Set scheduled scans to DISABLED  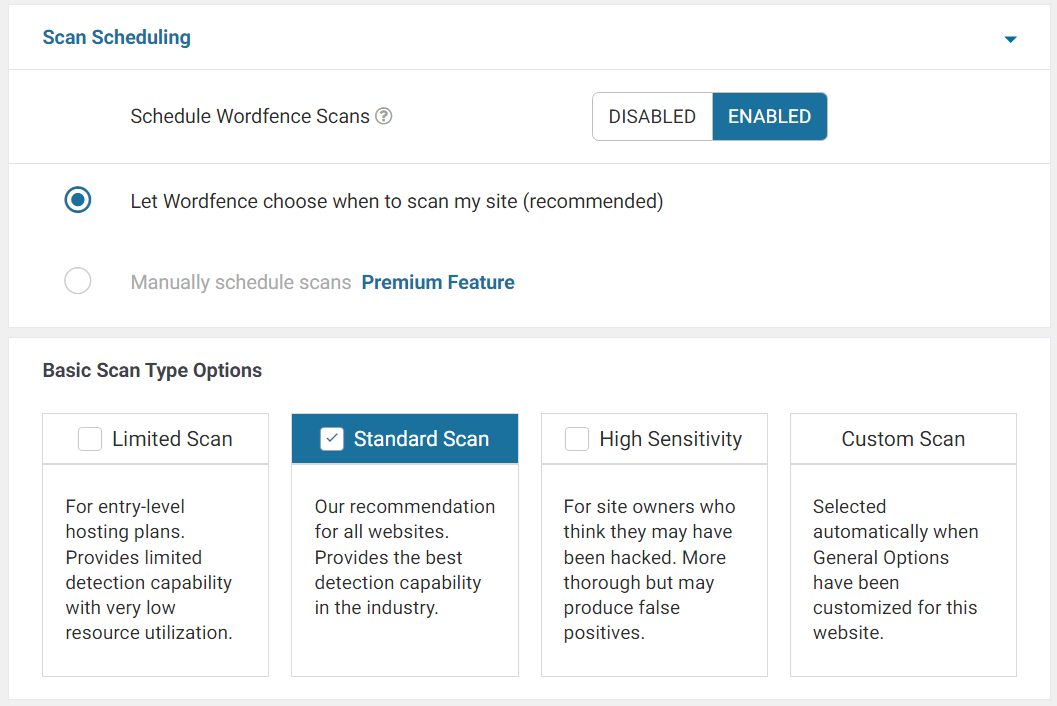652,117
